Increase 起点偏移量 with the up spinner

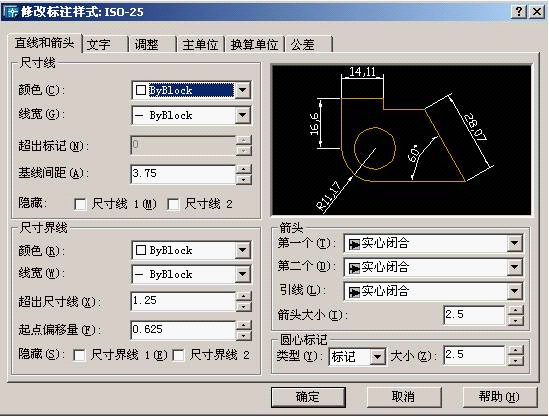pos(244,325)
